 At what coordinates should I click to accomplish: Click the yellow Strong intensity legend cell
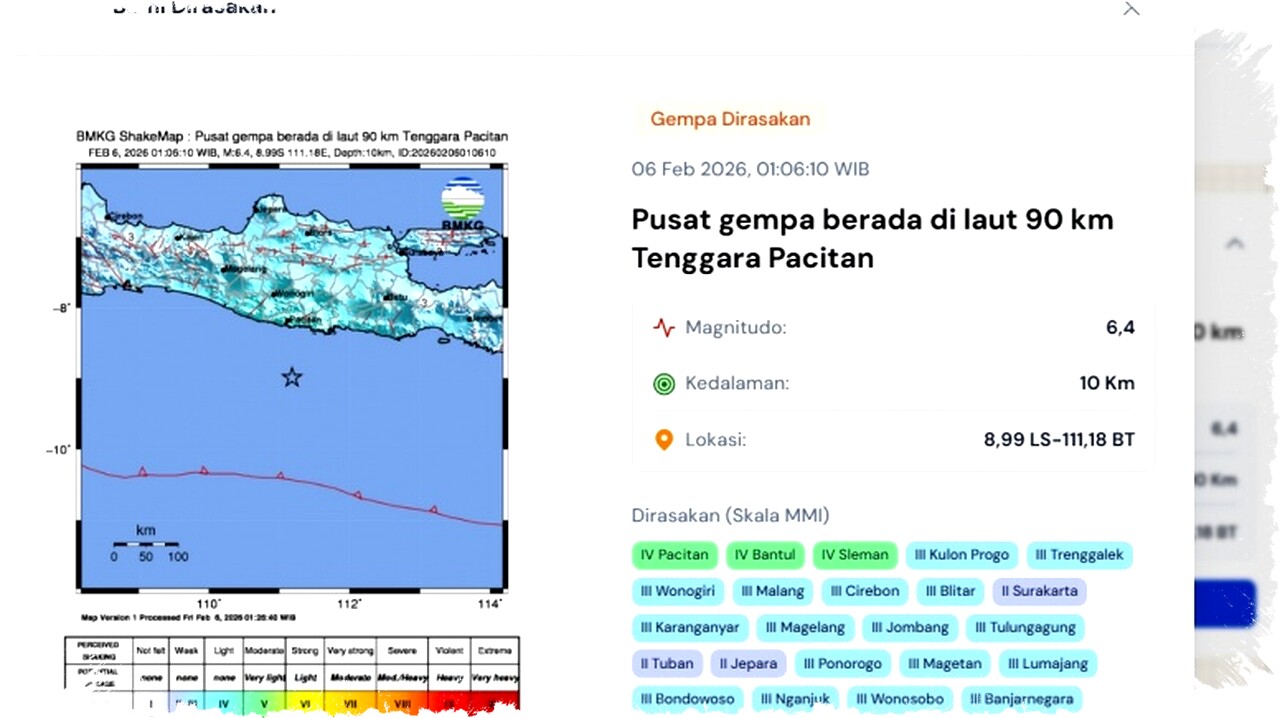click(x=304, y=704)
